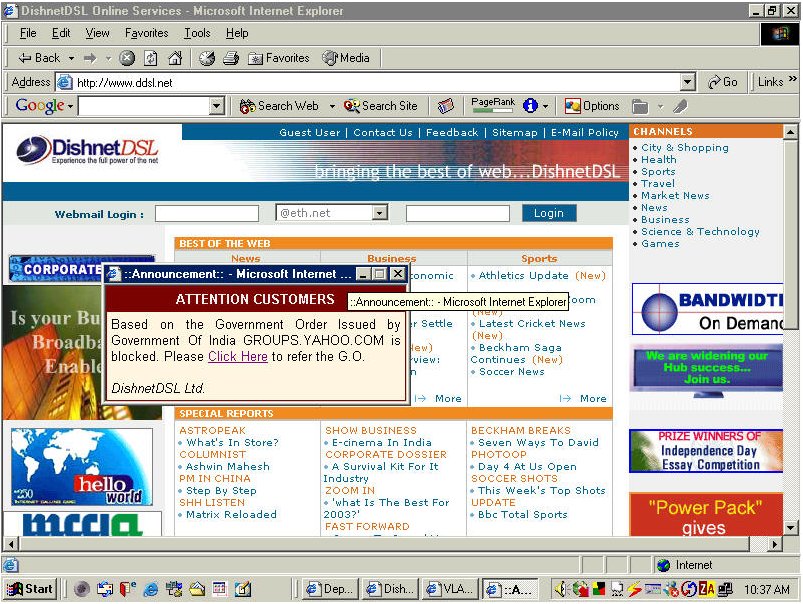Open the View menu

pos(97,33)
